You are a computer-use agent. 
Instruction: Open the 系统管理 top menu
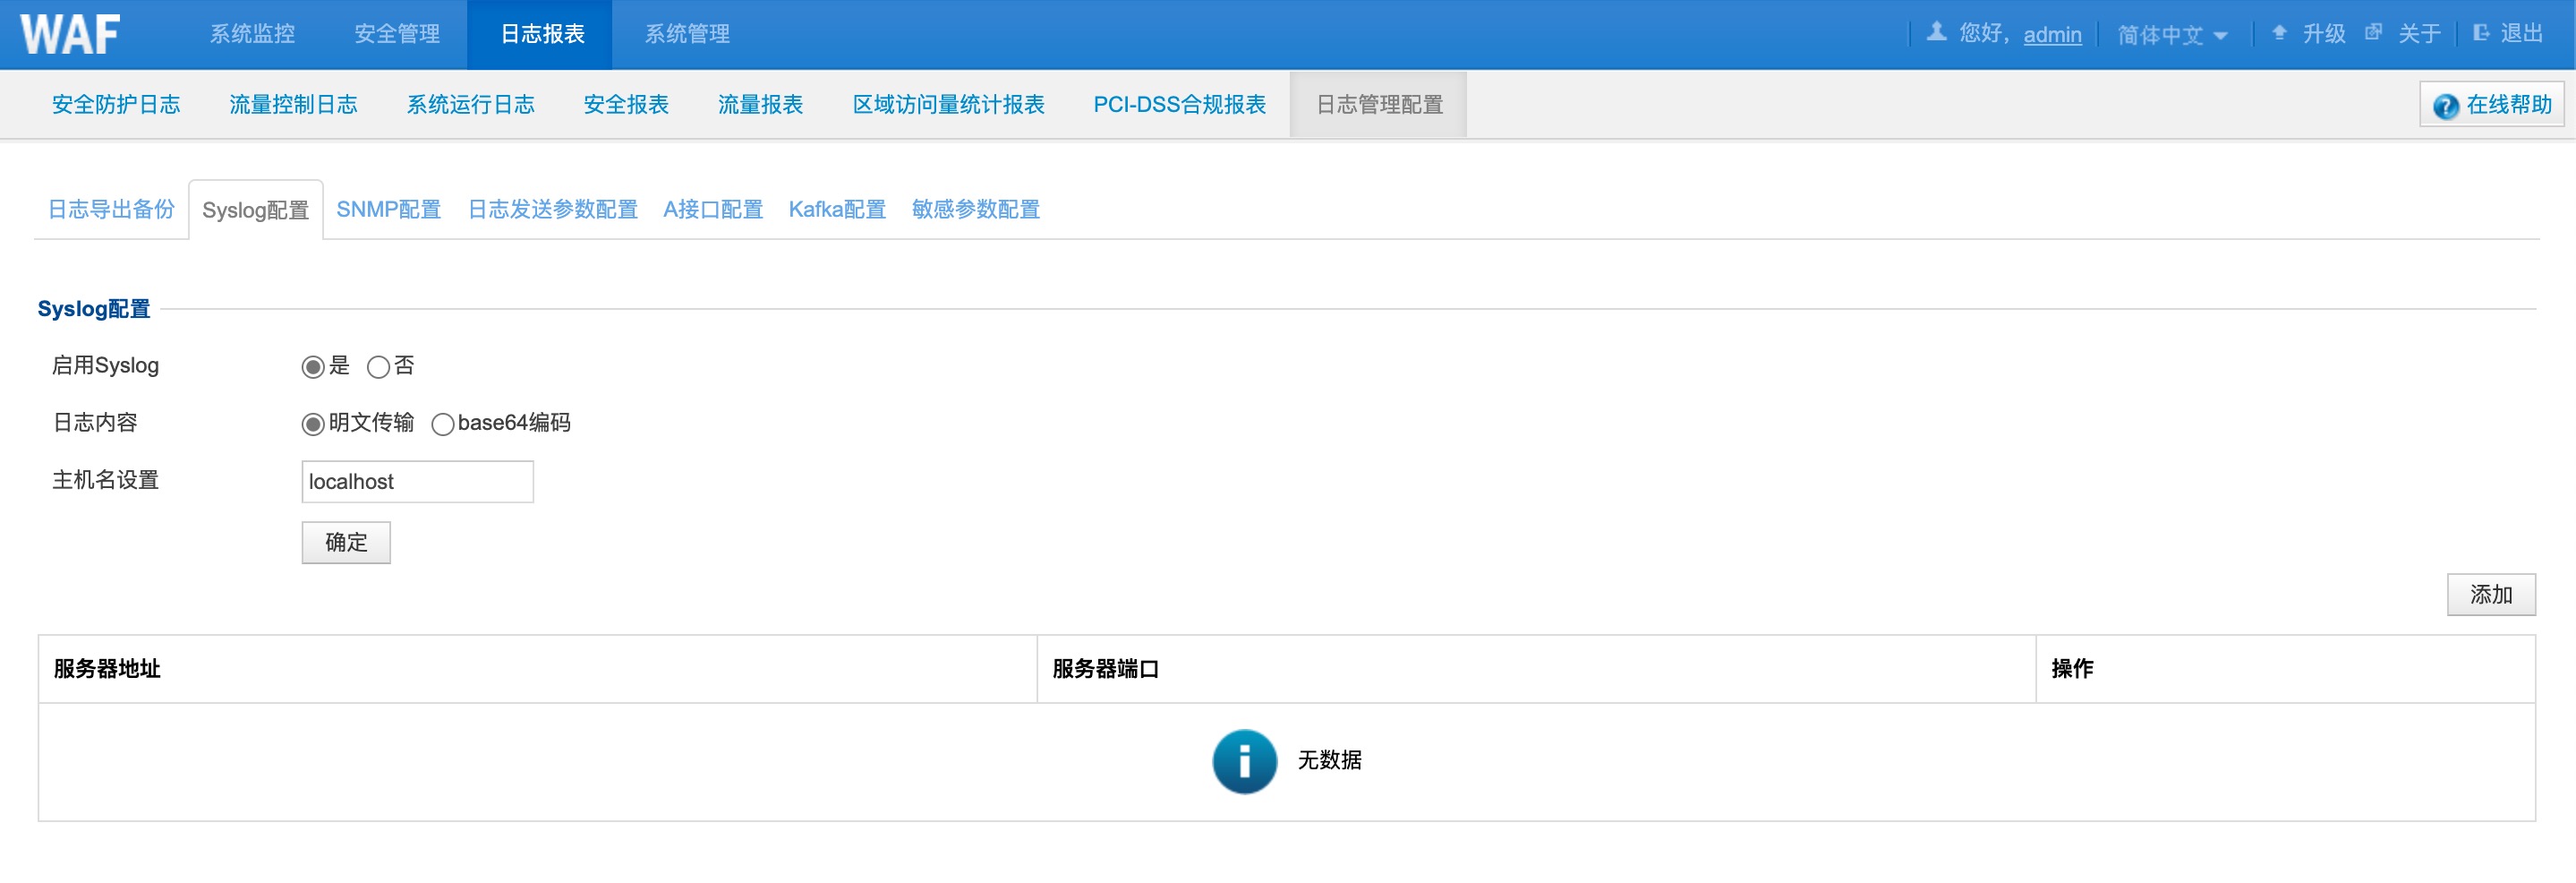(687, 34)
